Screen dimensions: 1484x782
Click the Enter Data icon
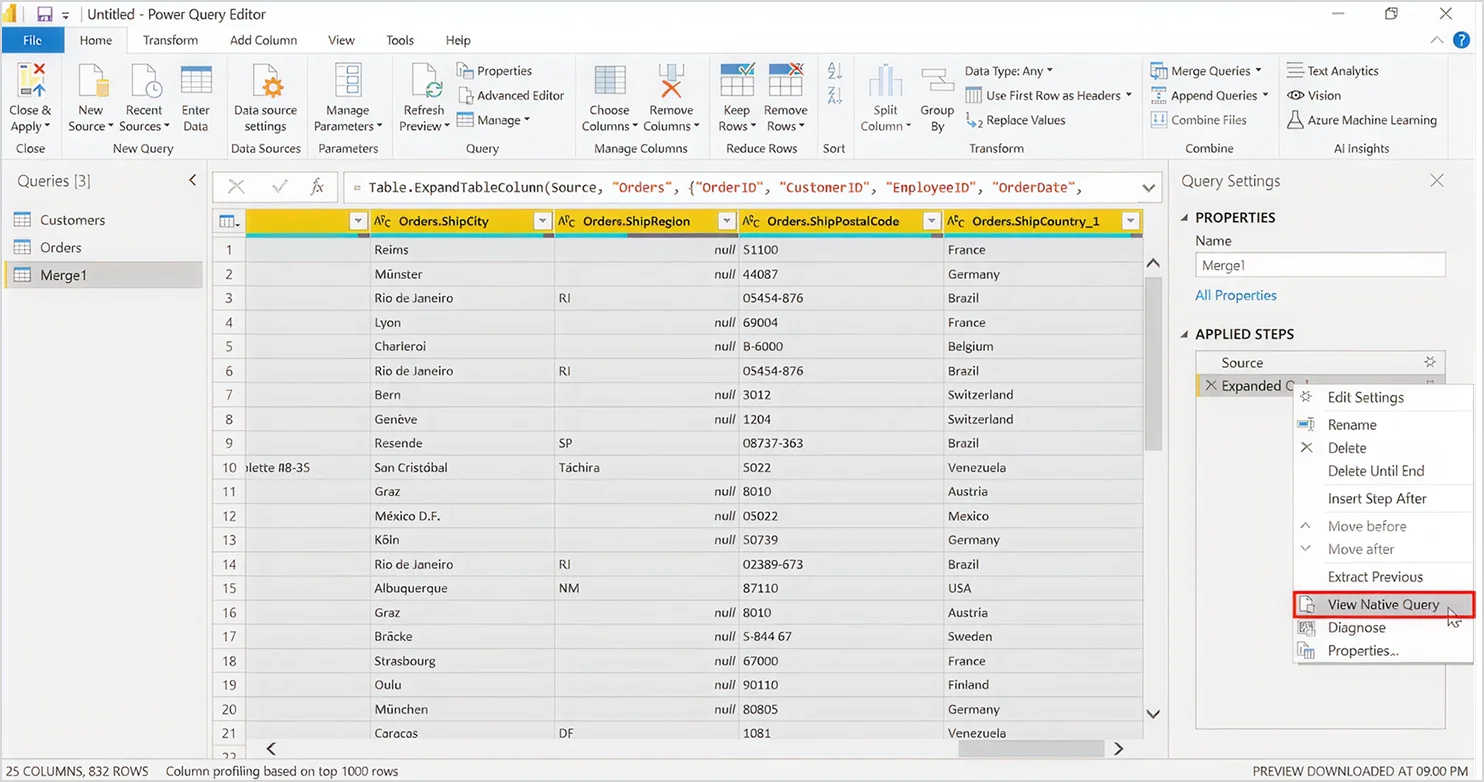tap(196, 80)
